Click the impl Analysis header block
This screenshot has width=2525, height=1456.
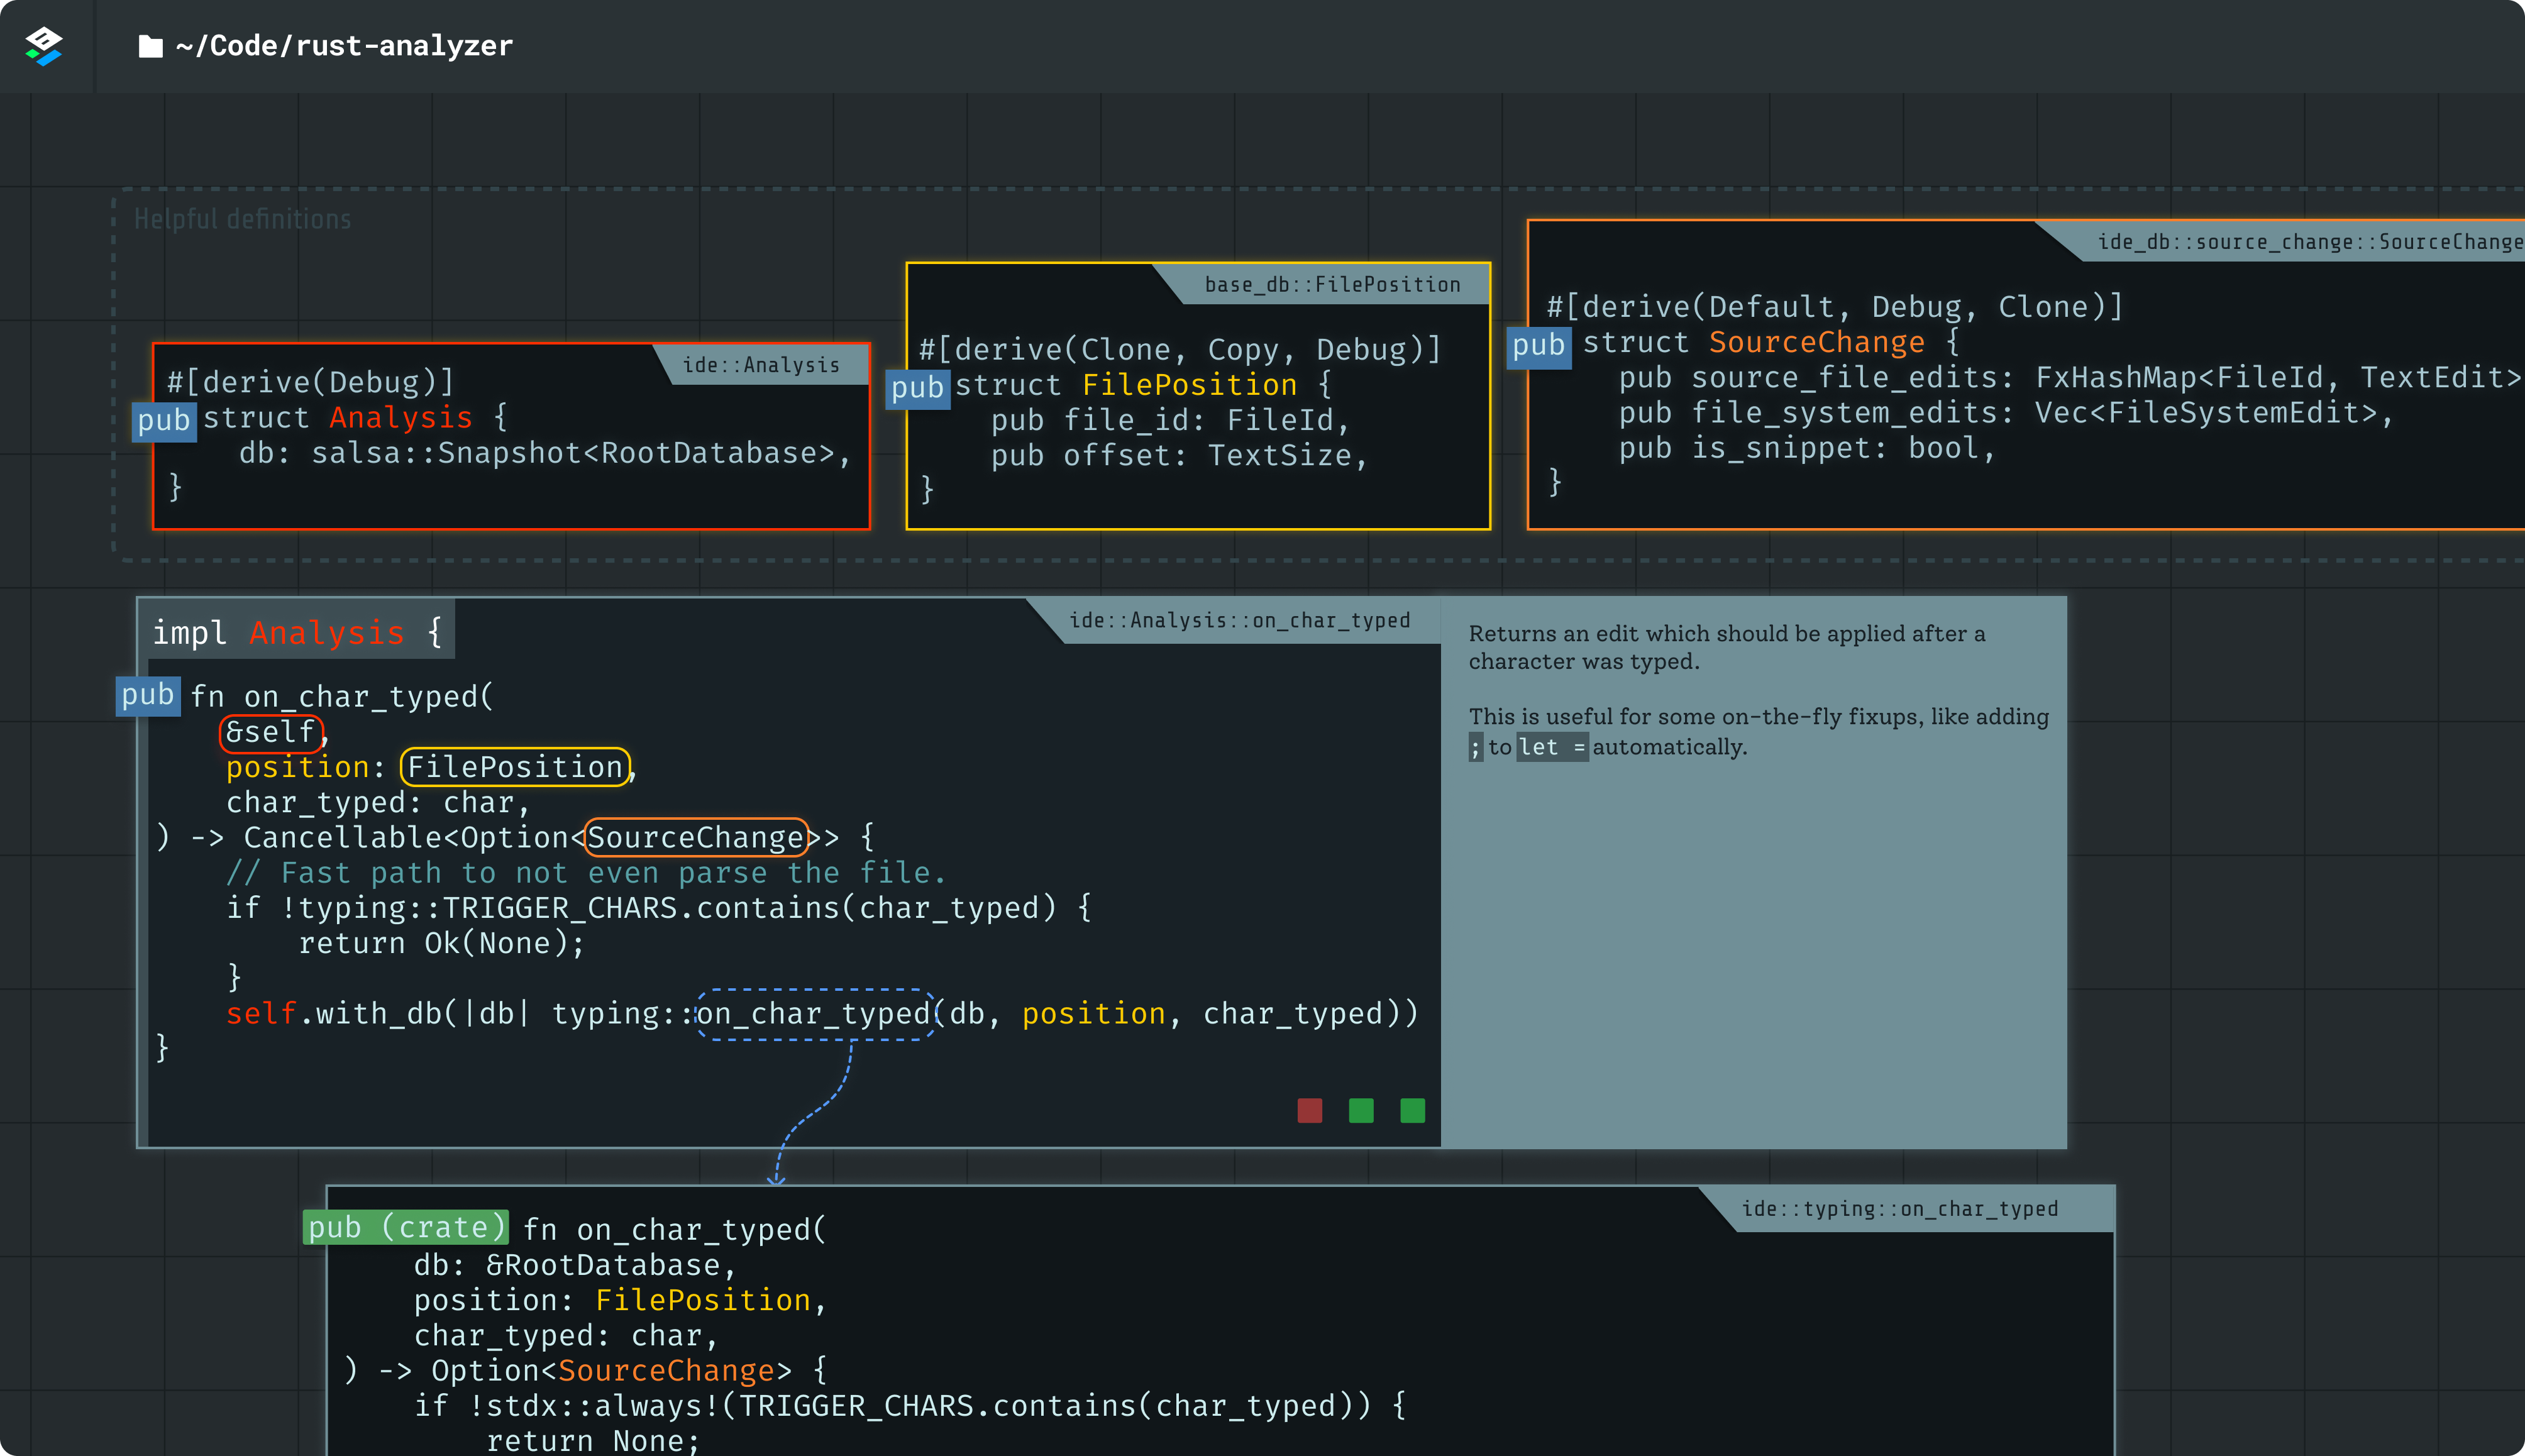(x=297, y=632)
